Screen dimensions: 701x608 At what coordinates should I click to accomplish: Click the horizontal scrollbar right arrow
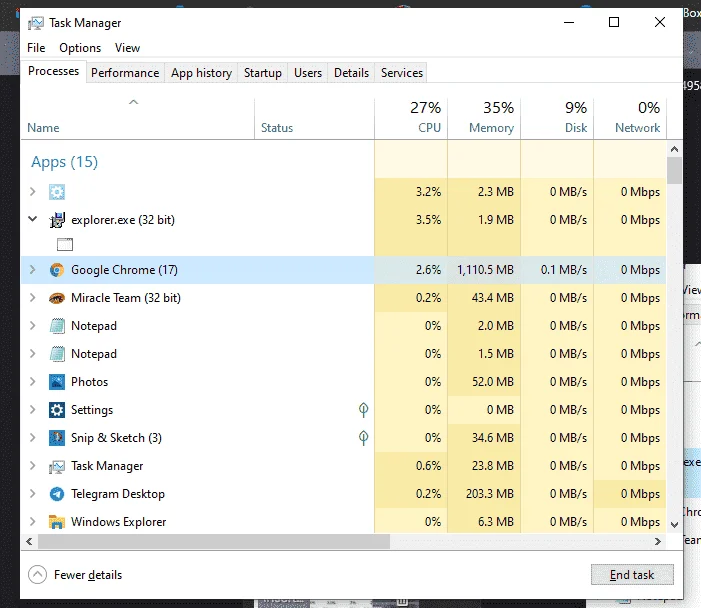(x=658, y=541)
